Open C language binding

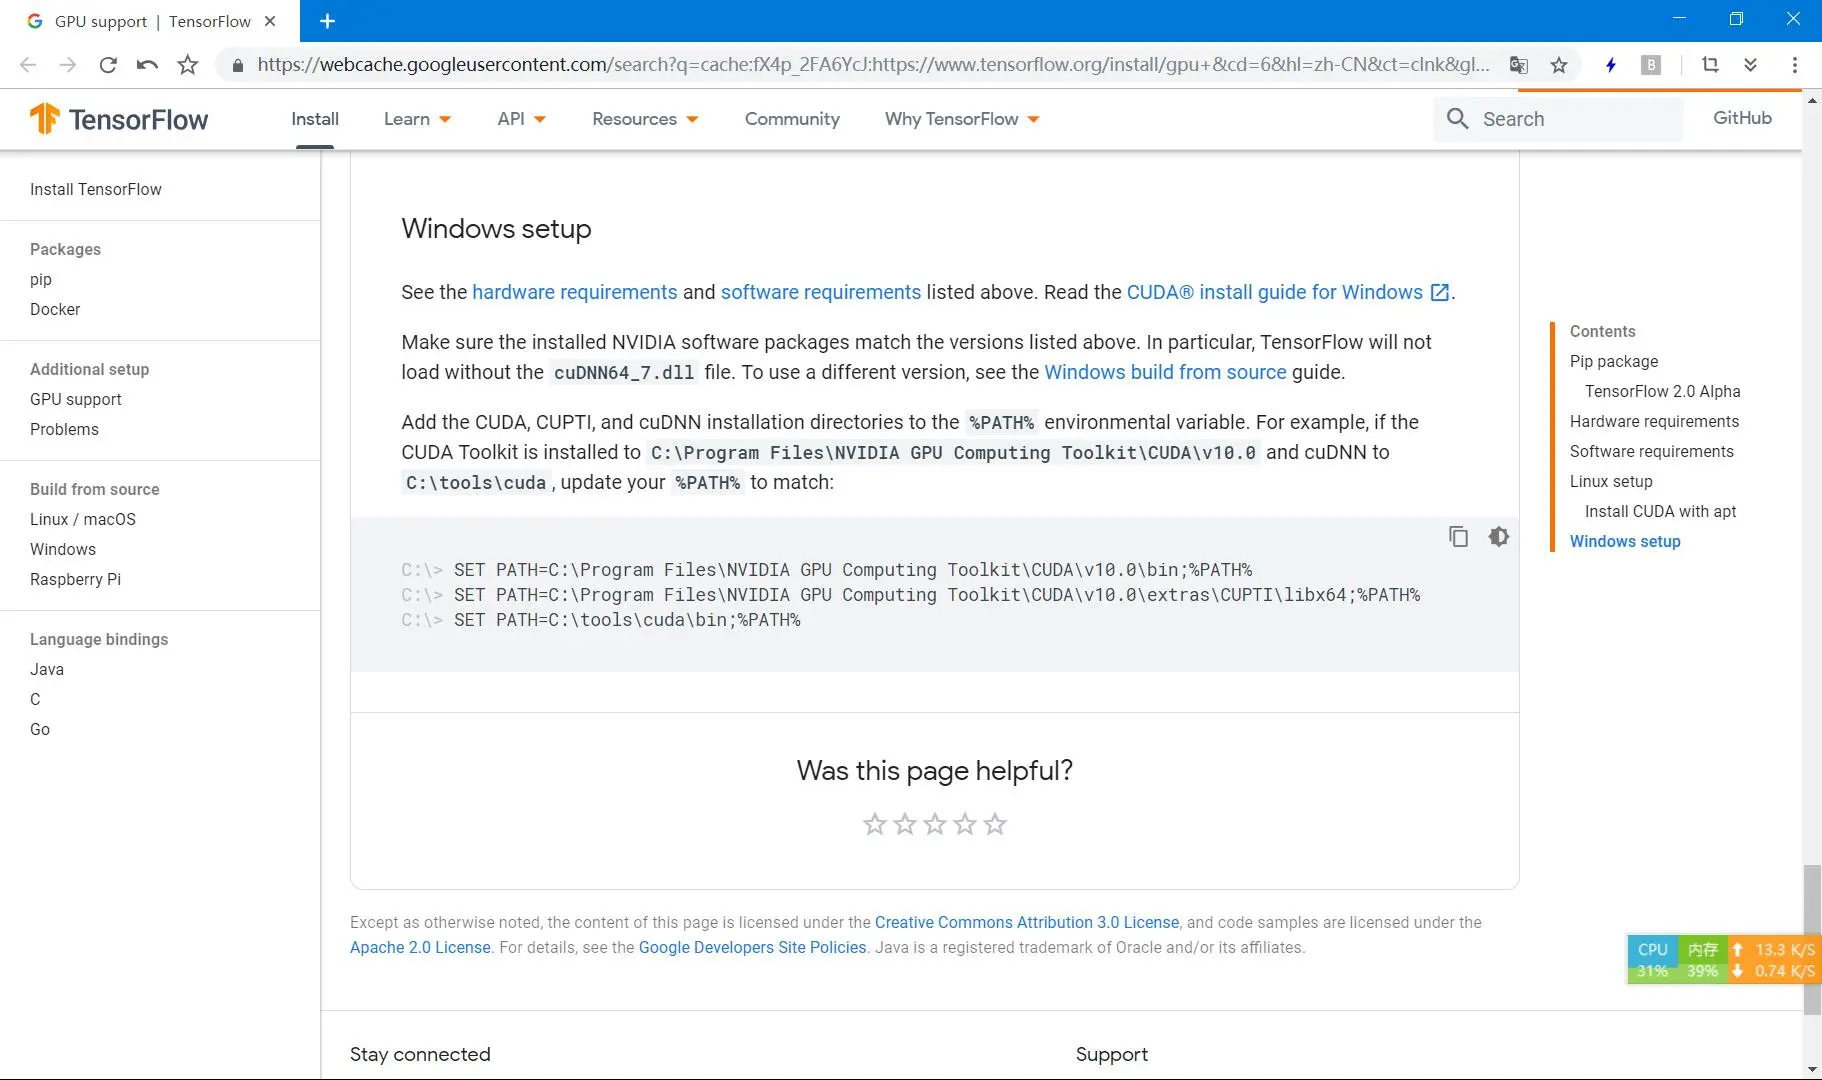pos(35,699)
